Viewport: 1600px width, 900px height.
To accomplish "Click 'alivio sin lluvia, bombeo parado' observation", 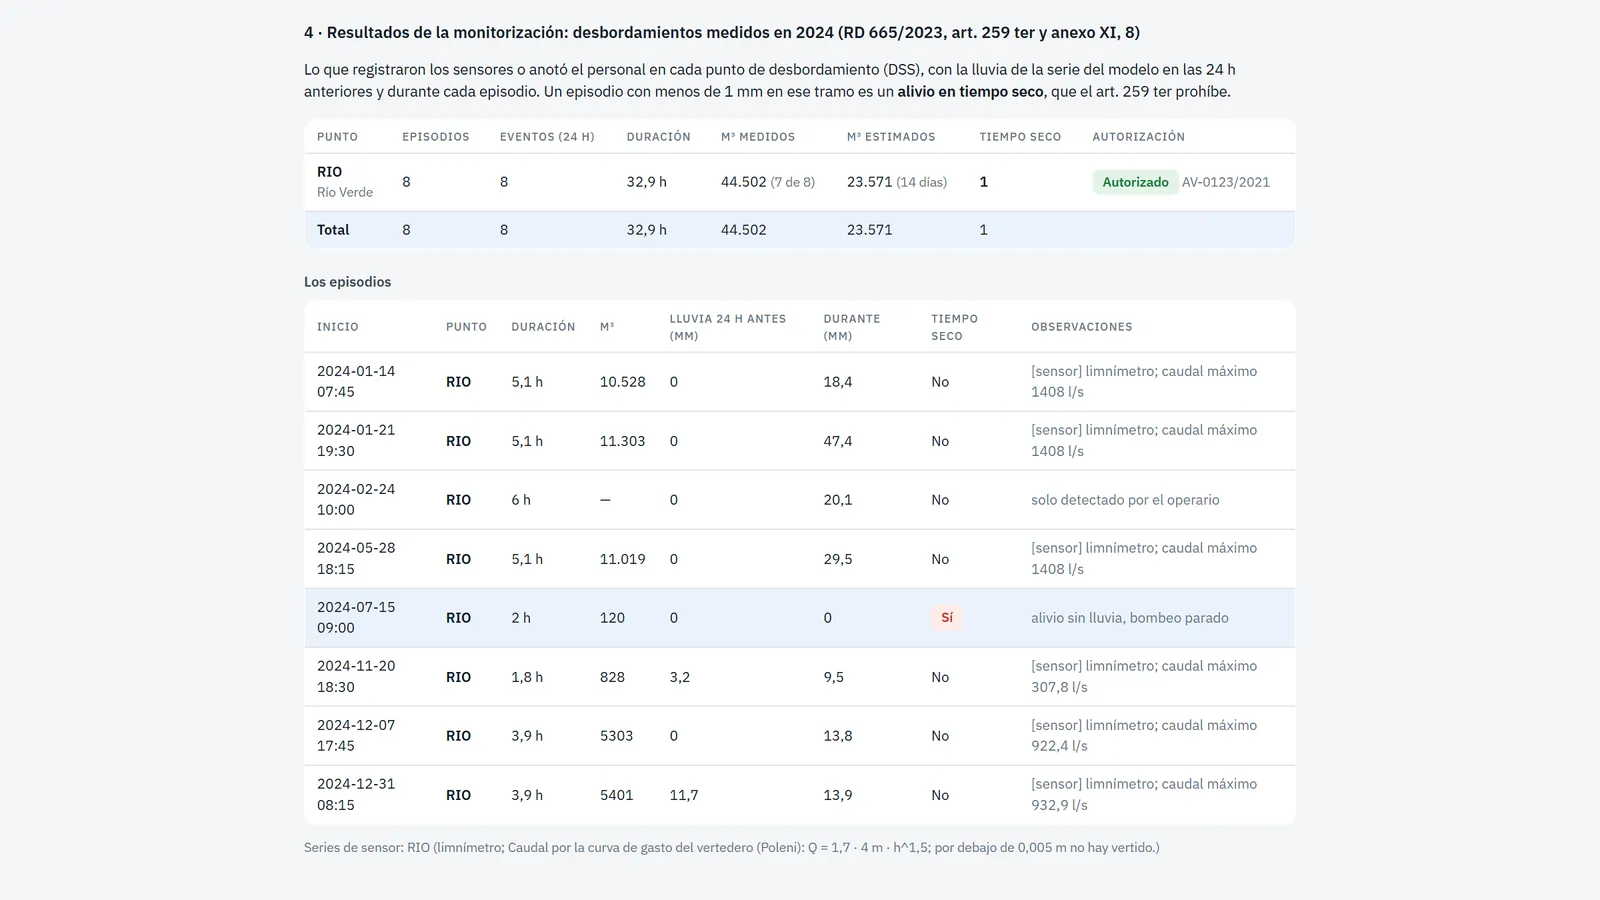I will pos(1130,618).
